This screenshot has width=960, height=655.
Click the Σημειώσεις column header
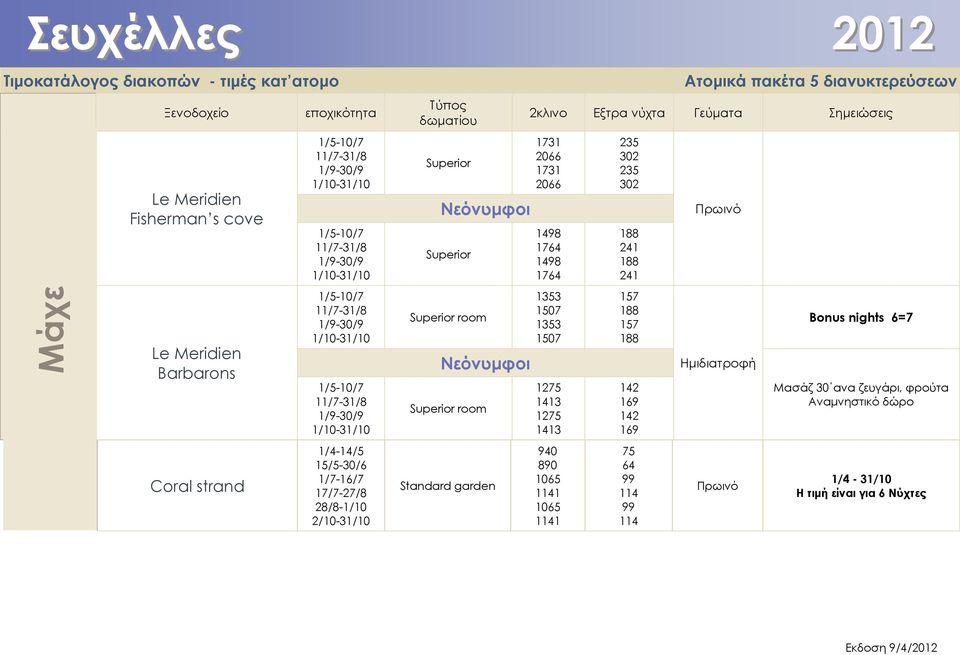[861, 113]
